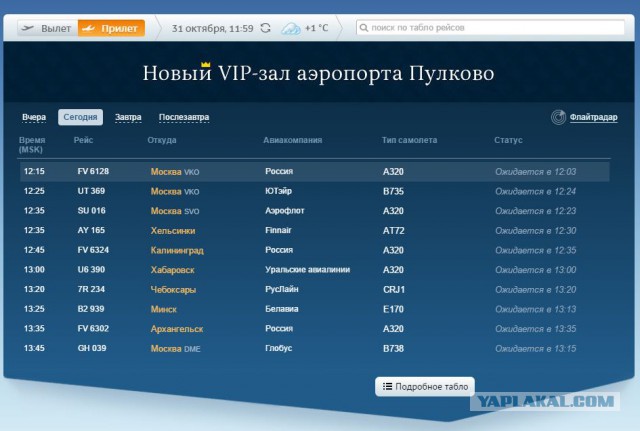
Task: Click the B735 aircraft type cell
Action: (393, 191)
